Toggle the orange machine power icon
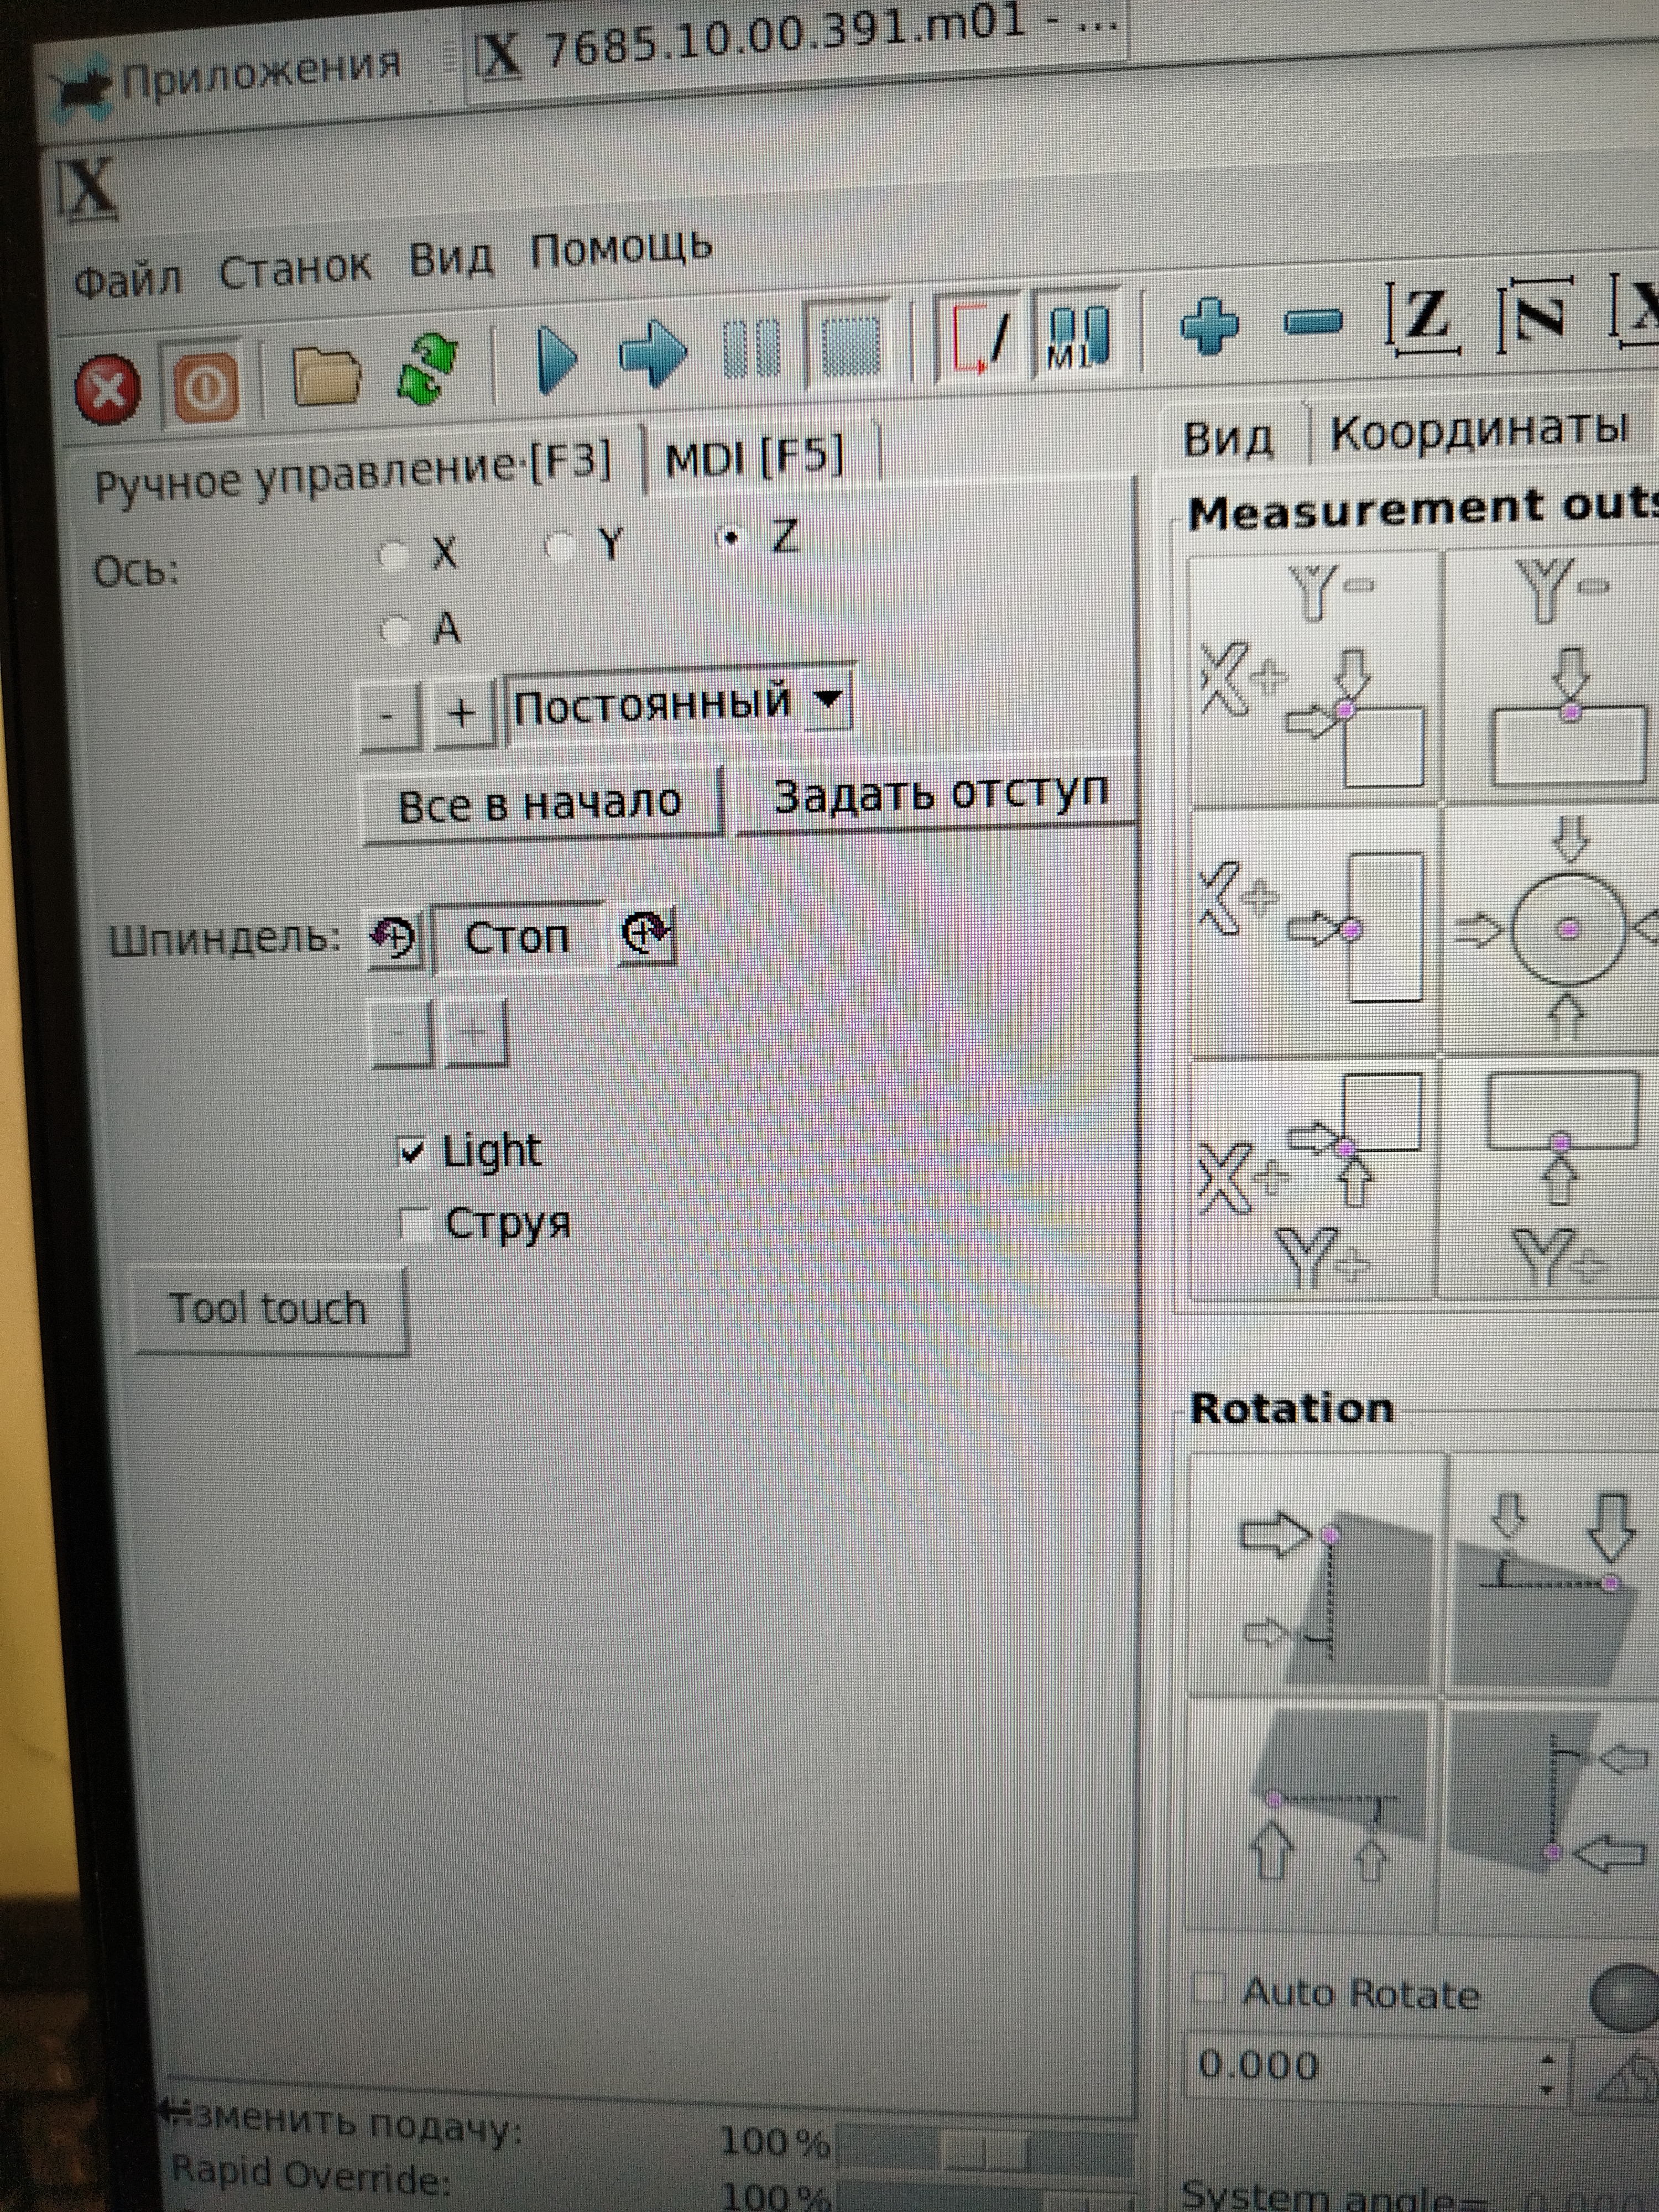 (206, 387)
